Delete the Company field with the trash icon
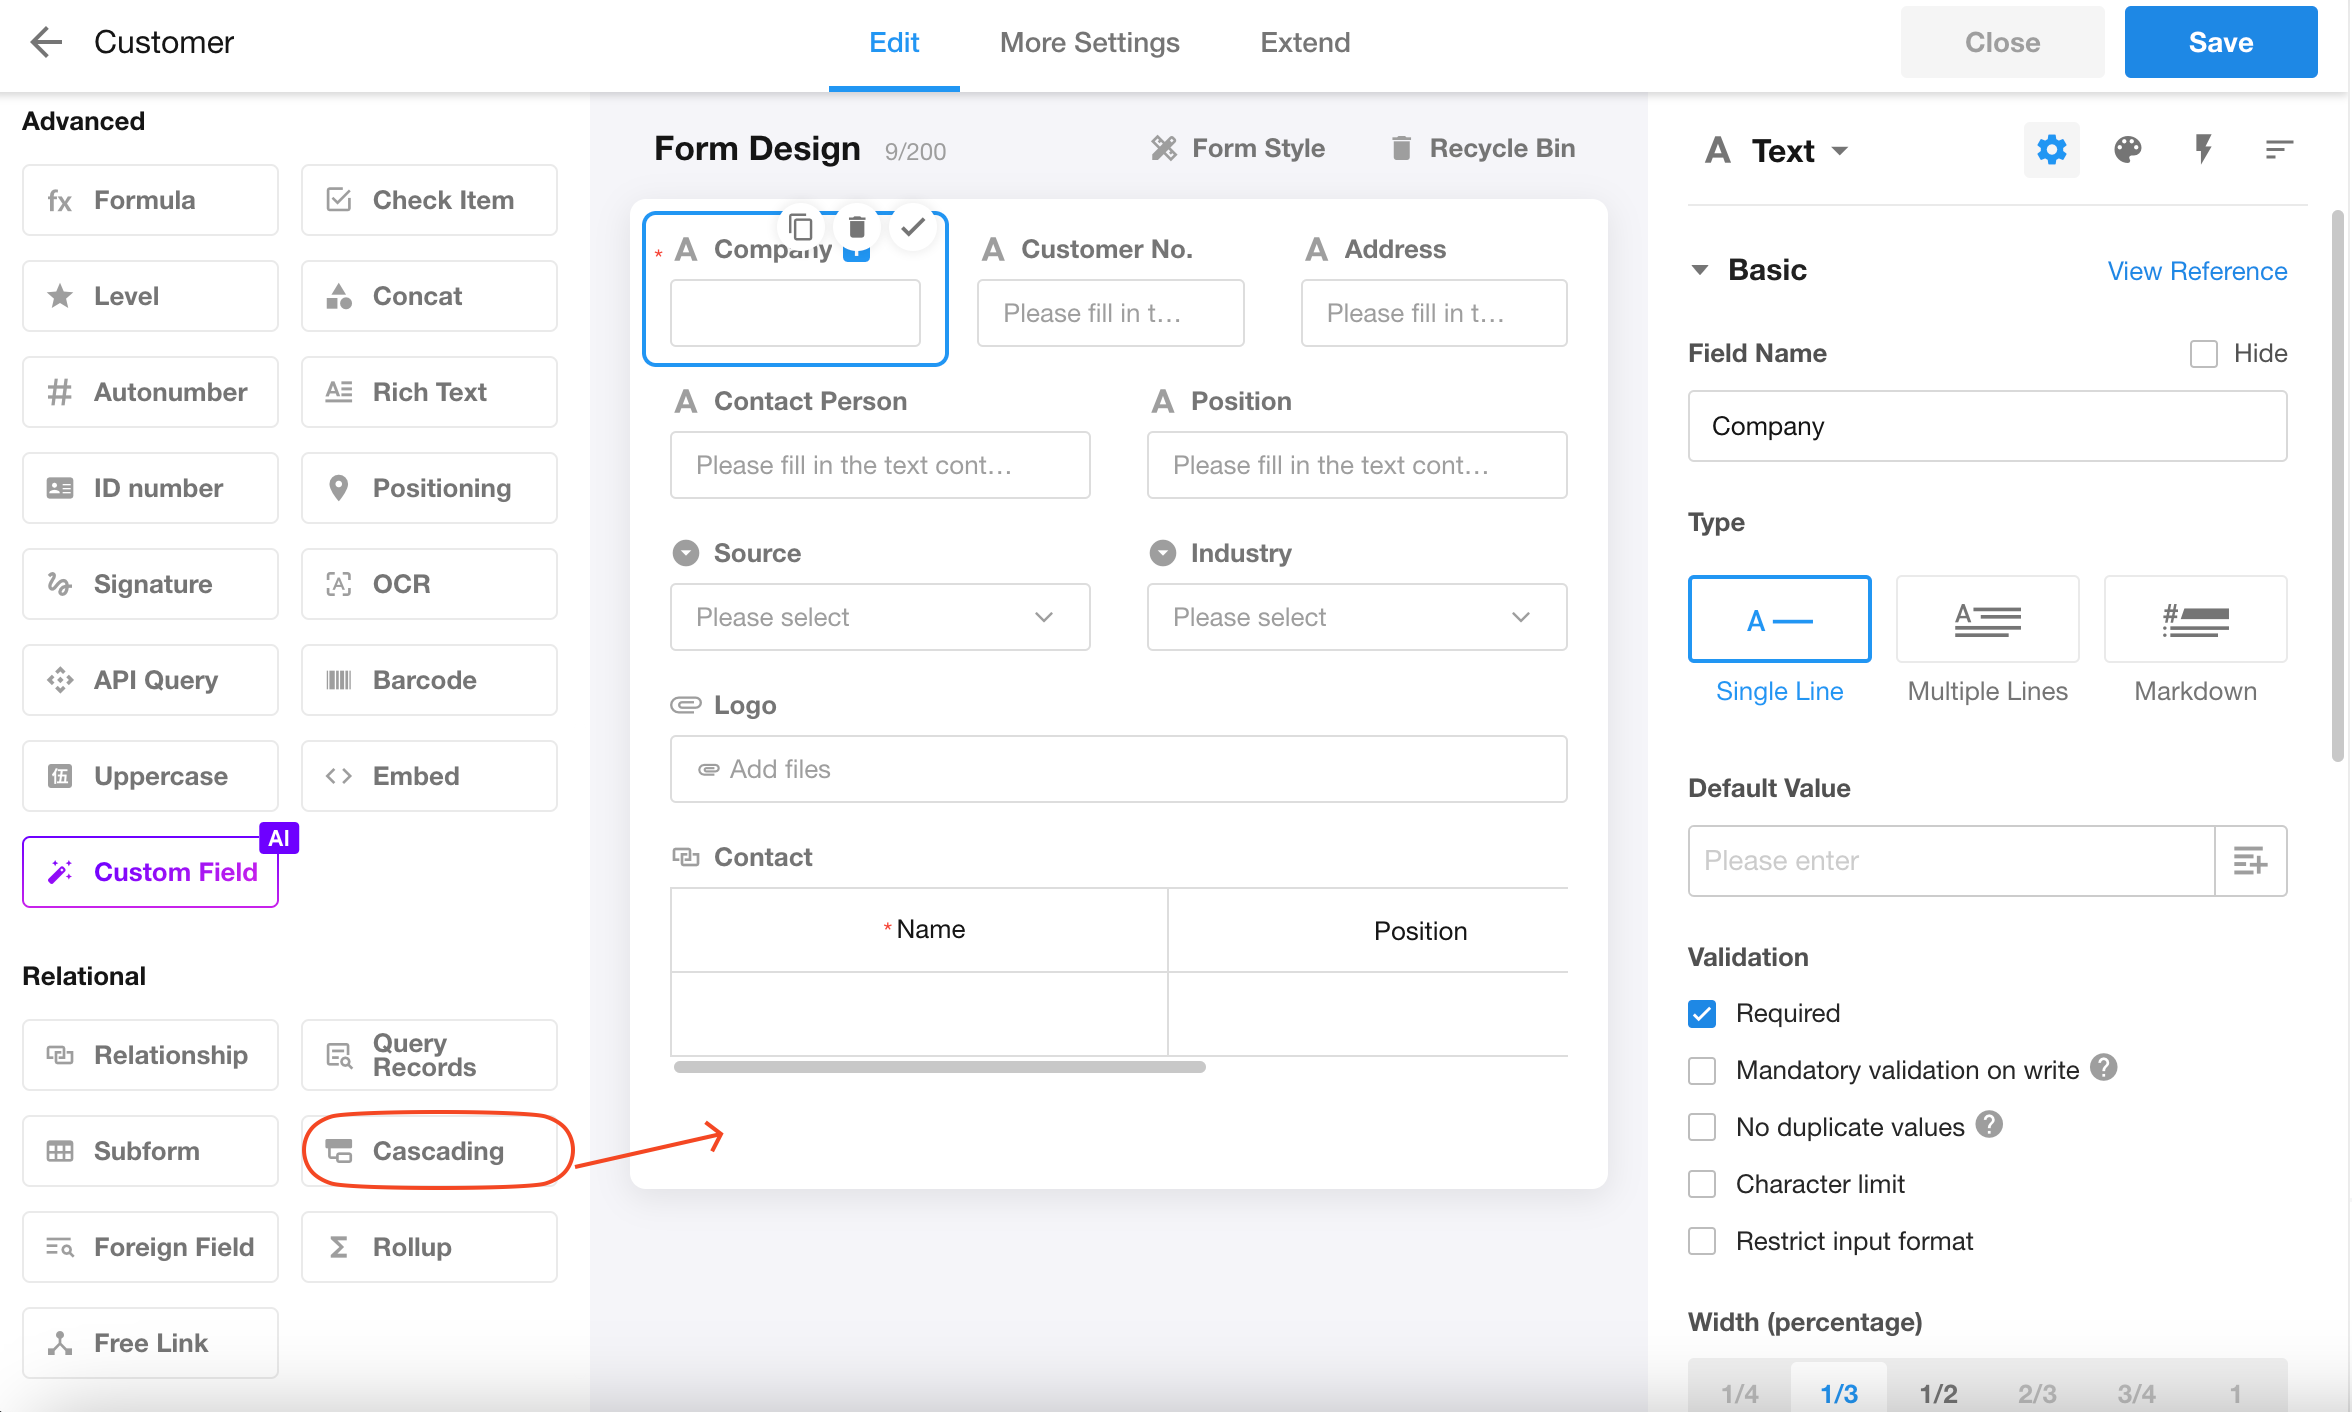The image size is (2352, 1412). 857,227
